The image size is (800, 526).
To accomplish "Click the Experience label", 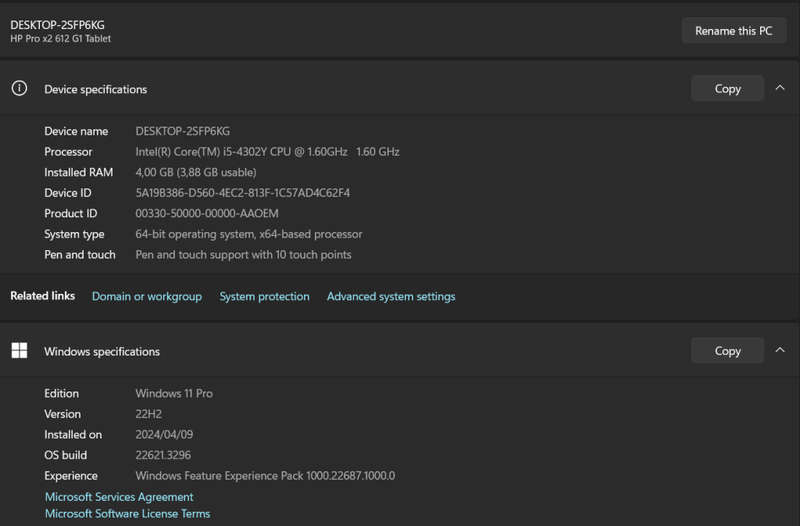I will pyautogui.click(x=71, y=475).
